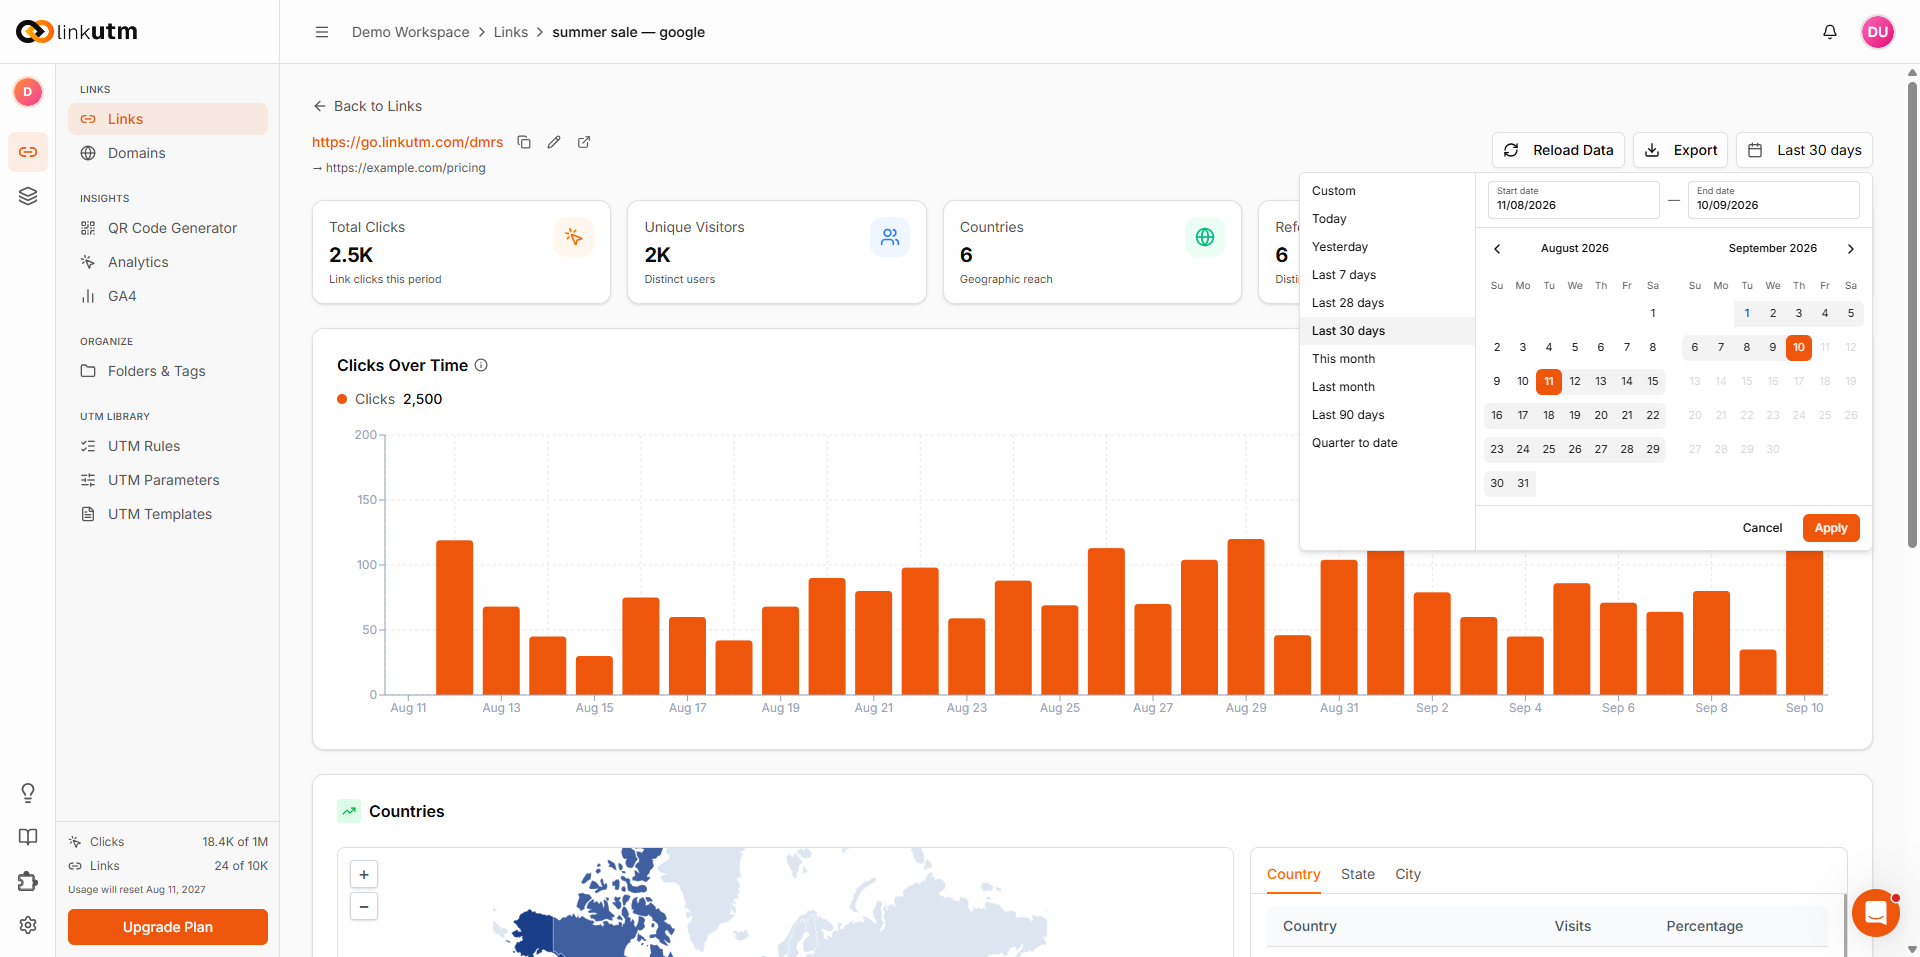The width and height of the screenshot is (1920, 957).
Task: Open Folders & Tags in sidebar
Action: point(168,371)
